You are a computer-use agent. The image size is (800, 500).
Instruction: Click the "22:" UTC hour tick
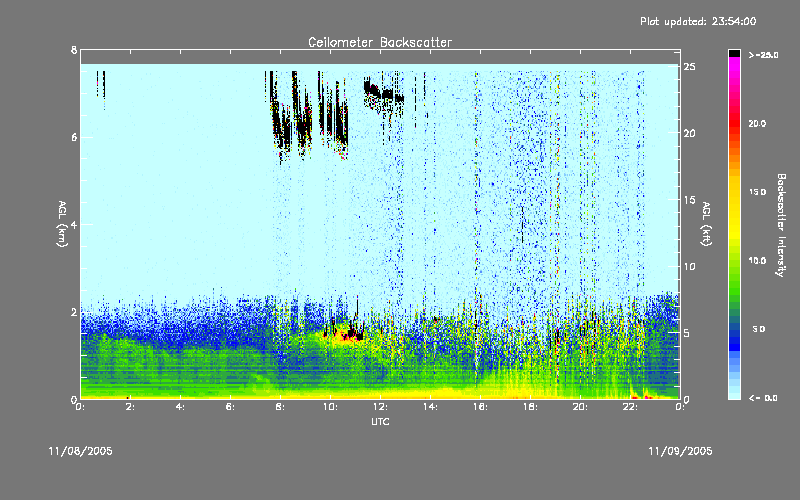click(x=630, y=407)
